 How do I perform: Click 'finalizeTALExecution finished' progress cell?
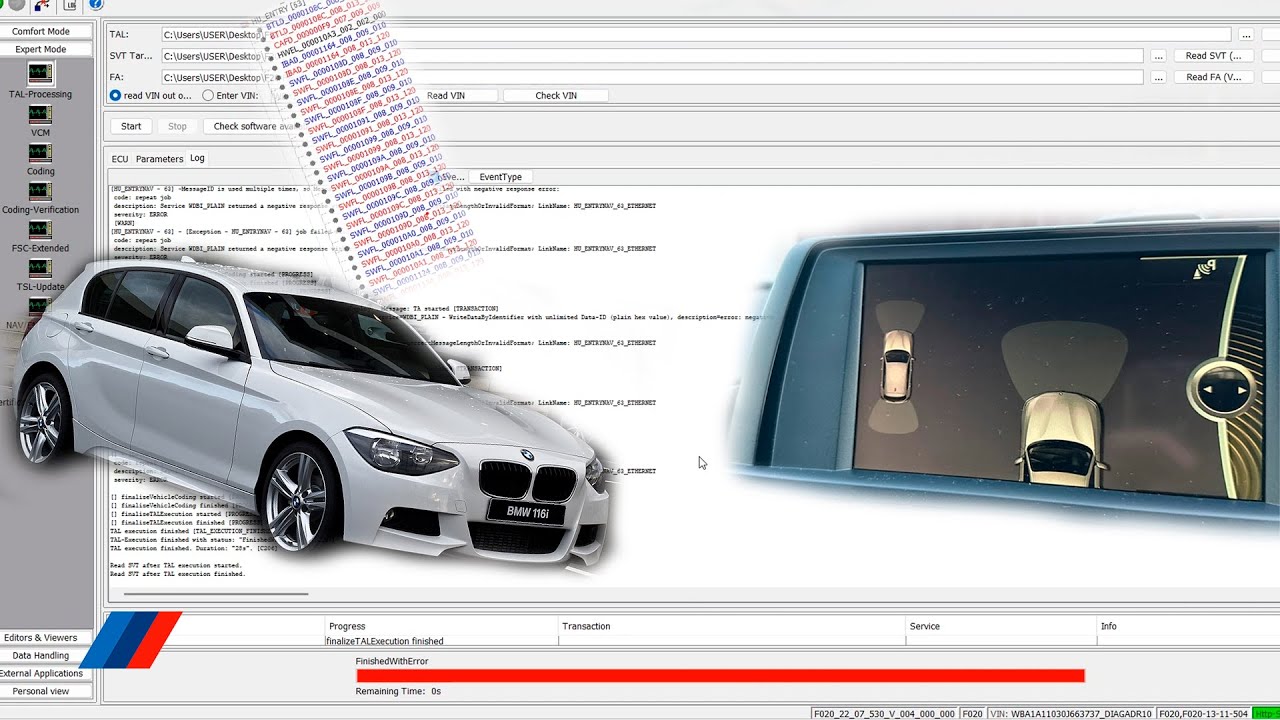[442, 641]
